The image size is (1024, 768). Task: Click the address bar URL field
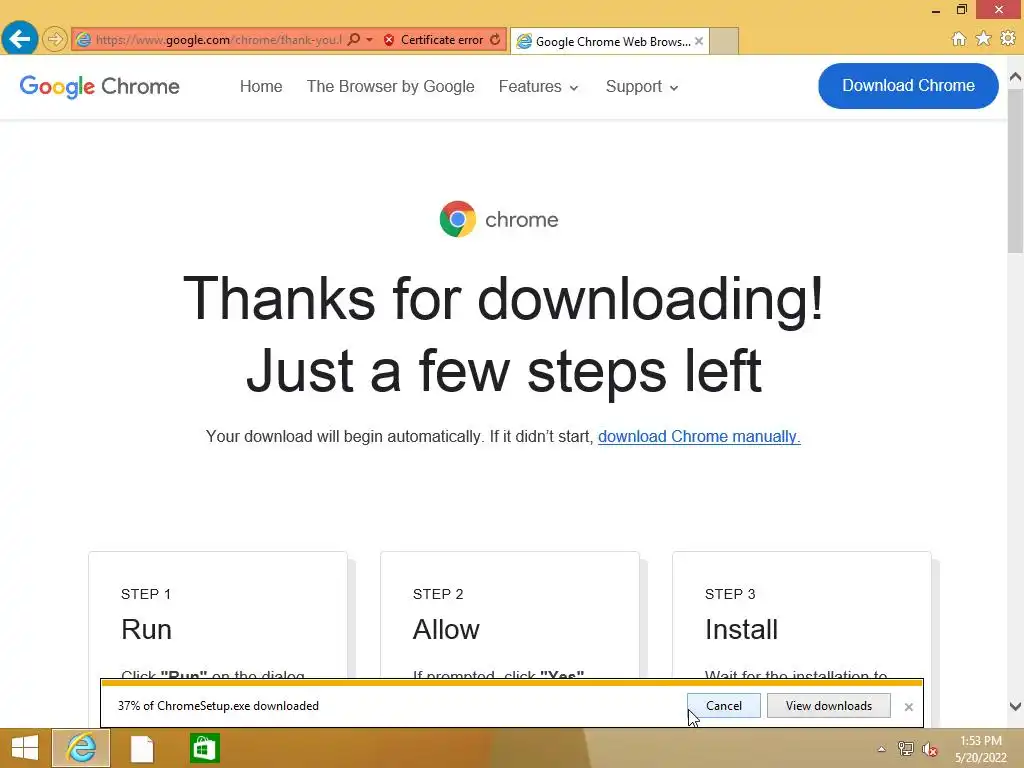[x=218, y=40]
